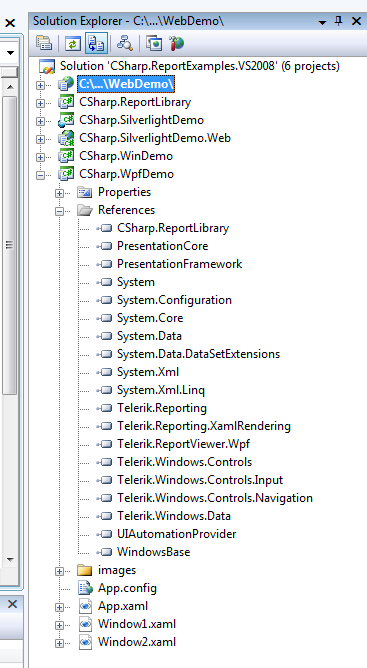Toggle auto-hide pin for Solution Explorer

[x=339, y=21]
